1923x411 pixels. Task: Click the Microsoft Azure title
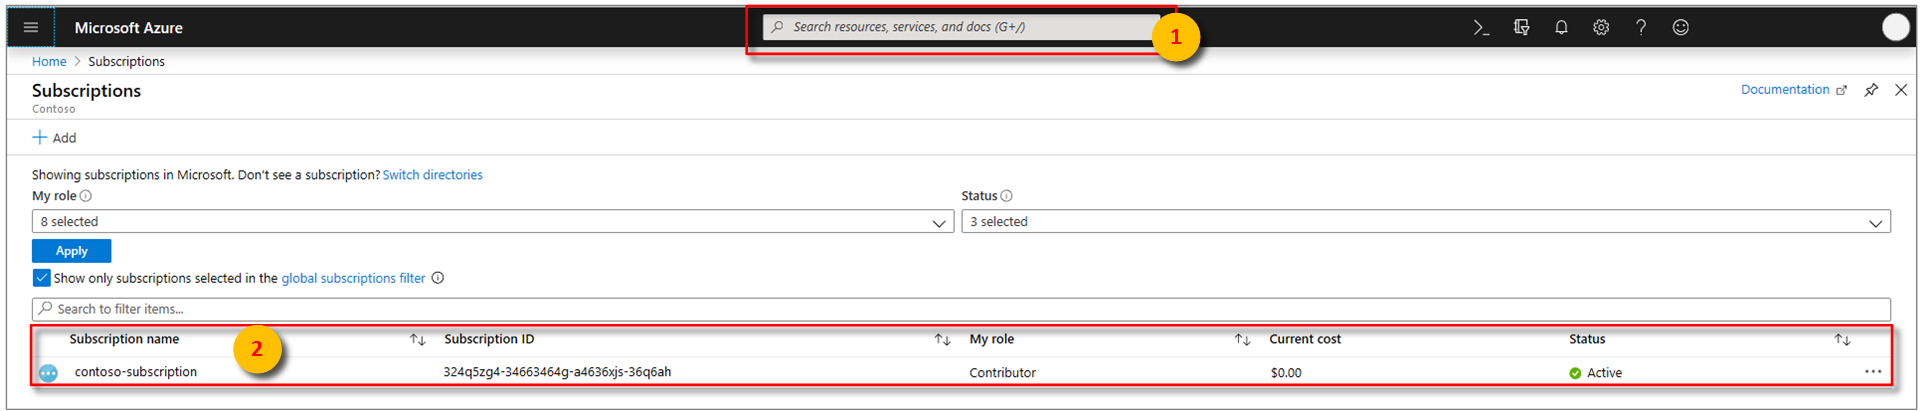coord(128,28)
